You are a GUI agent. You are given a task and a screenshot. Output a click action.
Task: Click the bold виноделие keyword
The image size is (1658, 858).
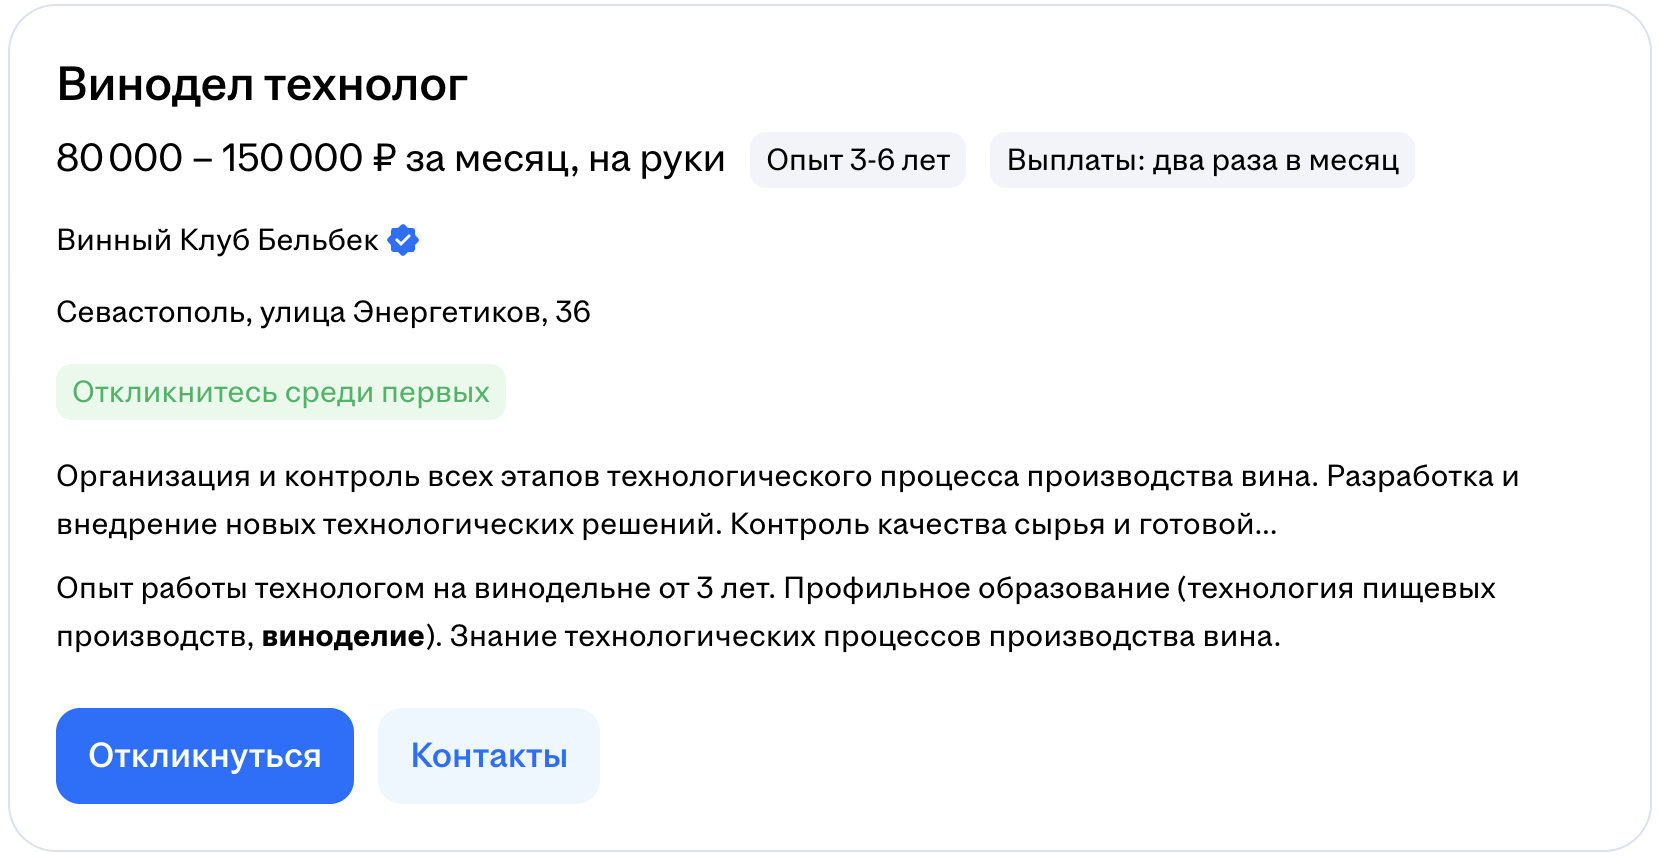[343, 637]
